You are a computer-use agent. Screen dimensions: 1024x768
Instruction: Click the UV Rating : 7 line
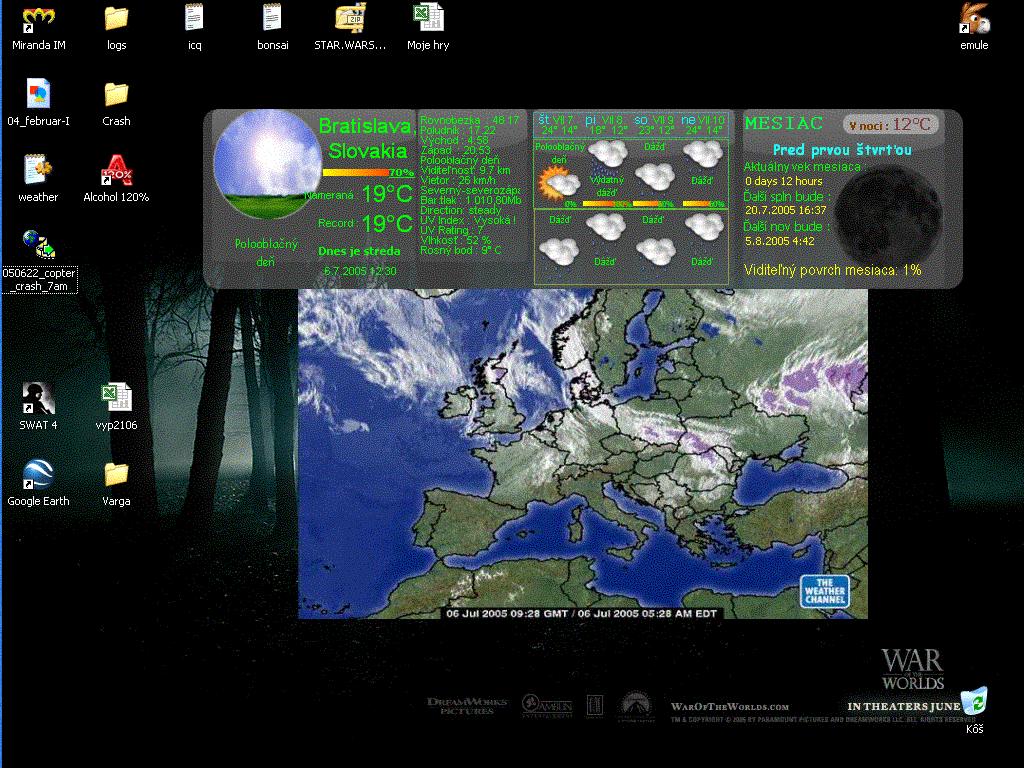coord(452,230)
